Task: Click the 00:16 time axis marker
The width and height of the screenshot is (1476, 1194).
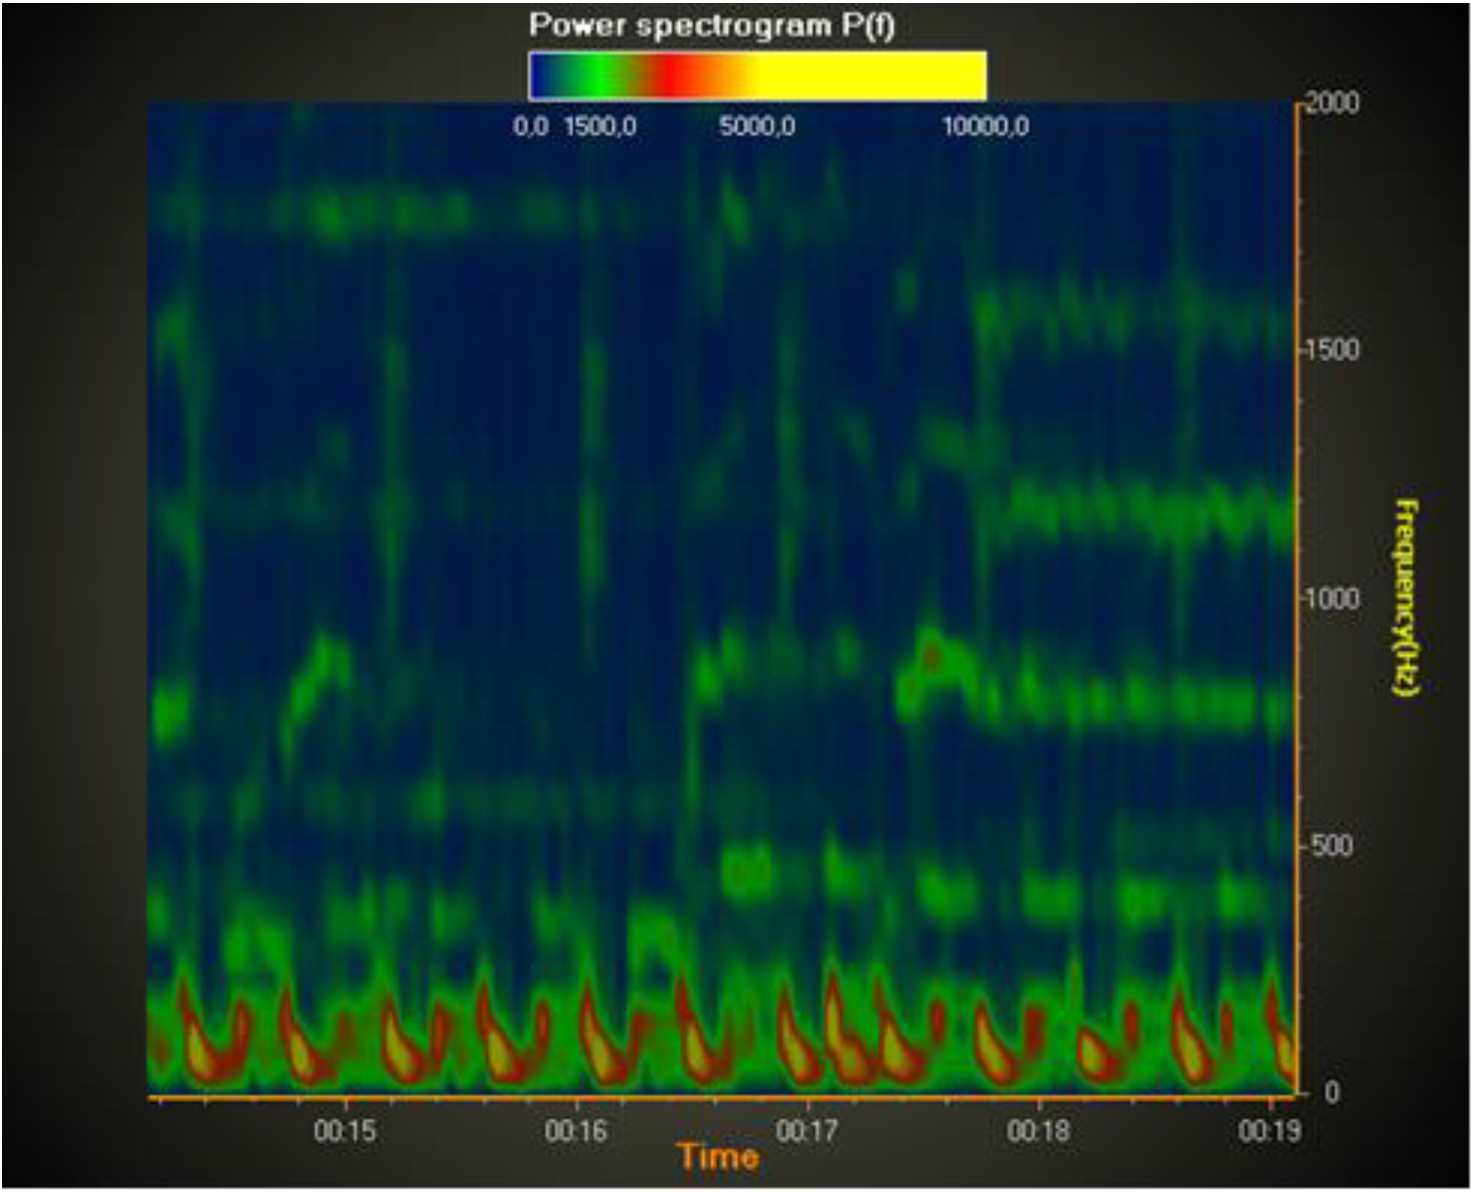Action: [x=576, y=1131]
